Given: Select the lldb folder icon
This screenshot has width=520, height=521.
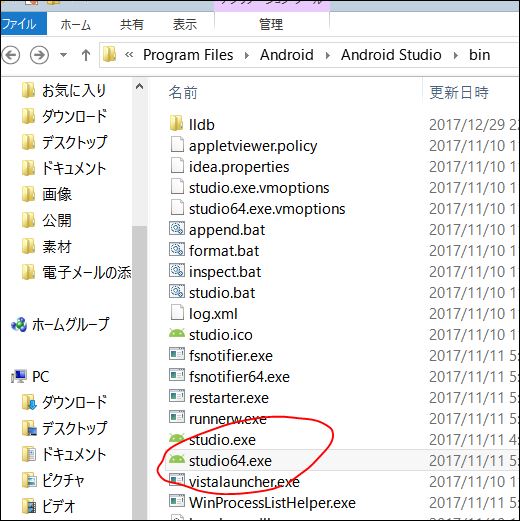Looking at the screenshot, I should click(x=177, y=124).
